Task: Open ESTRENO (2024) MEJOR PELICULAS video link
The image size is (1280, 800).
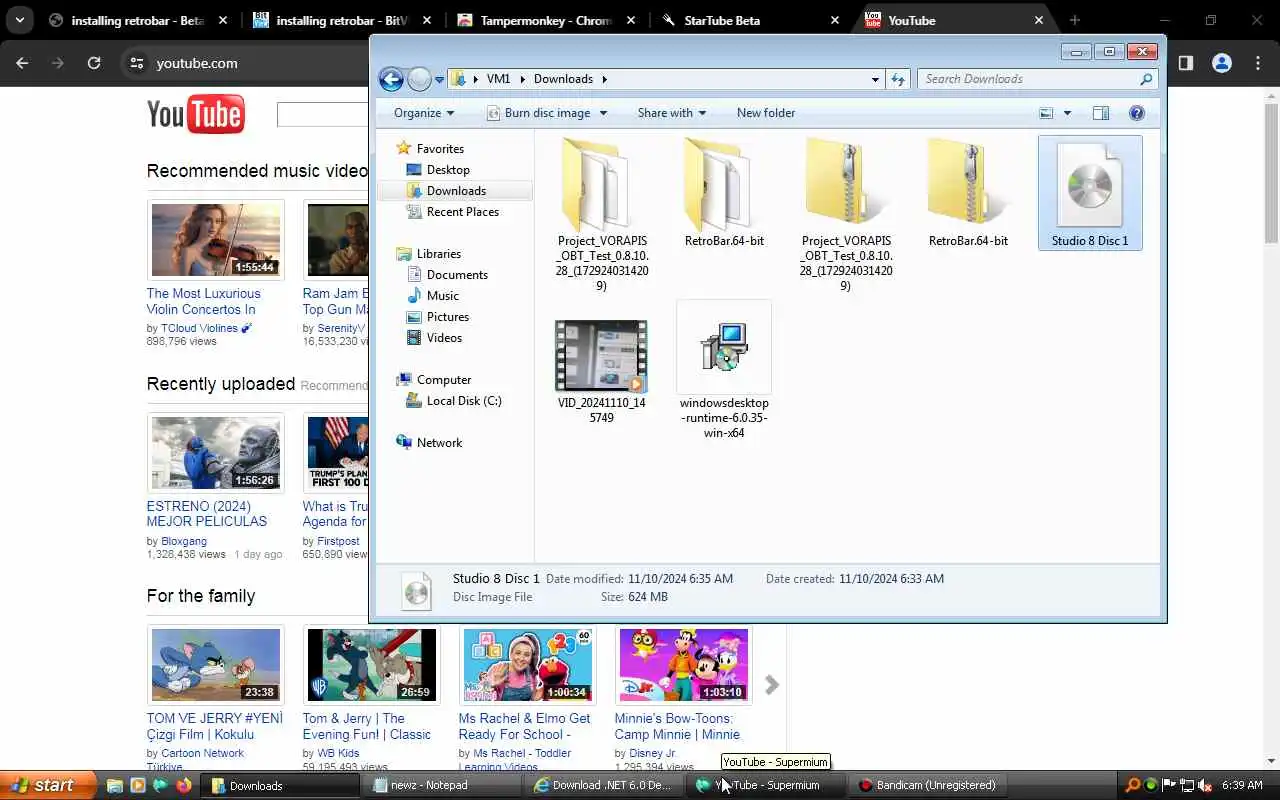Action: click(x=207, y=514)
